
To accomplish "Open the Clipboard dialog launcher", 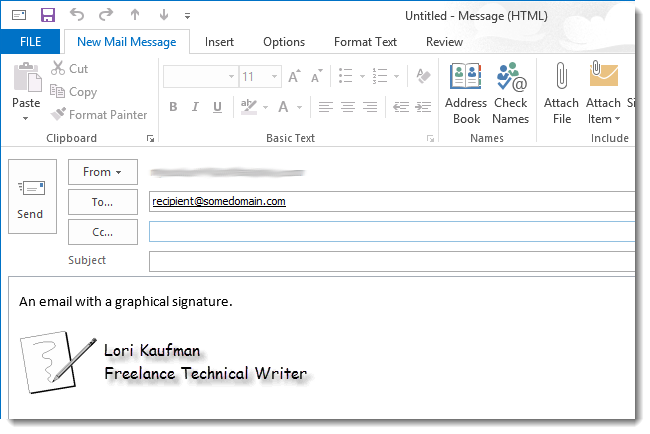I will pyautogui.click(x=150, y=139).
